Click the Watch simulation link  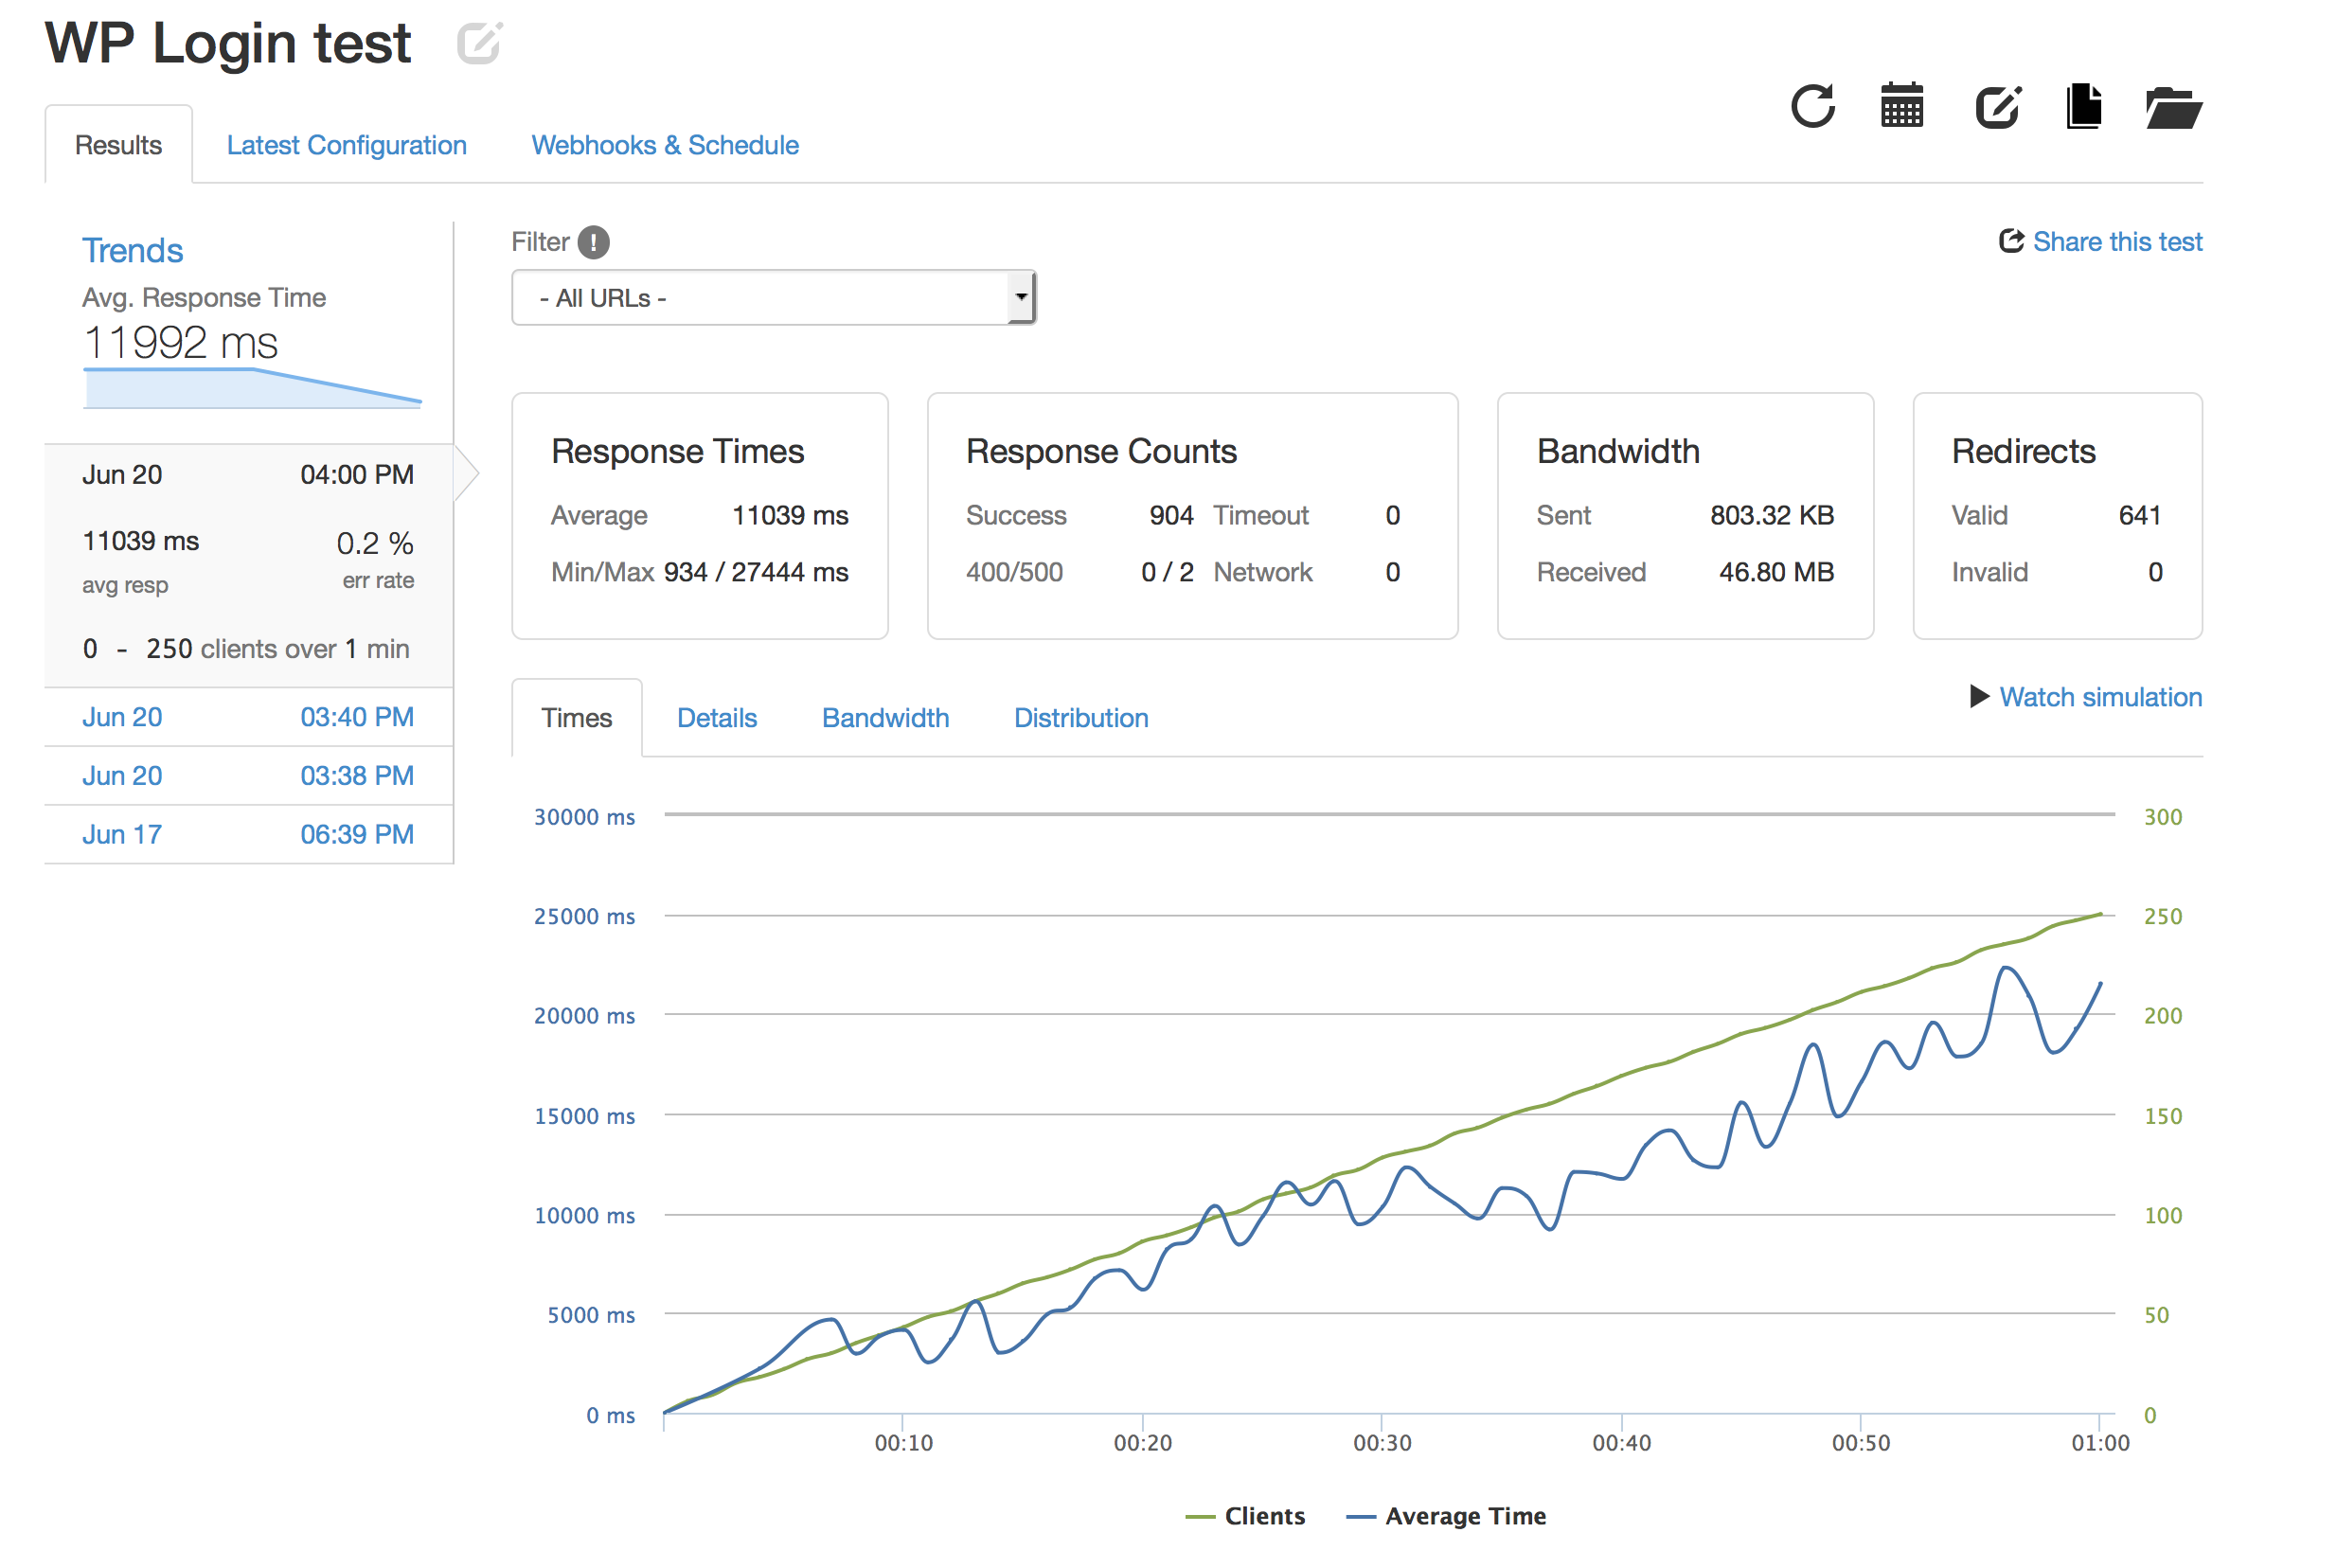click(x=2100, y=697)
